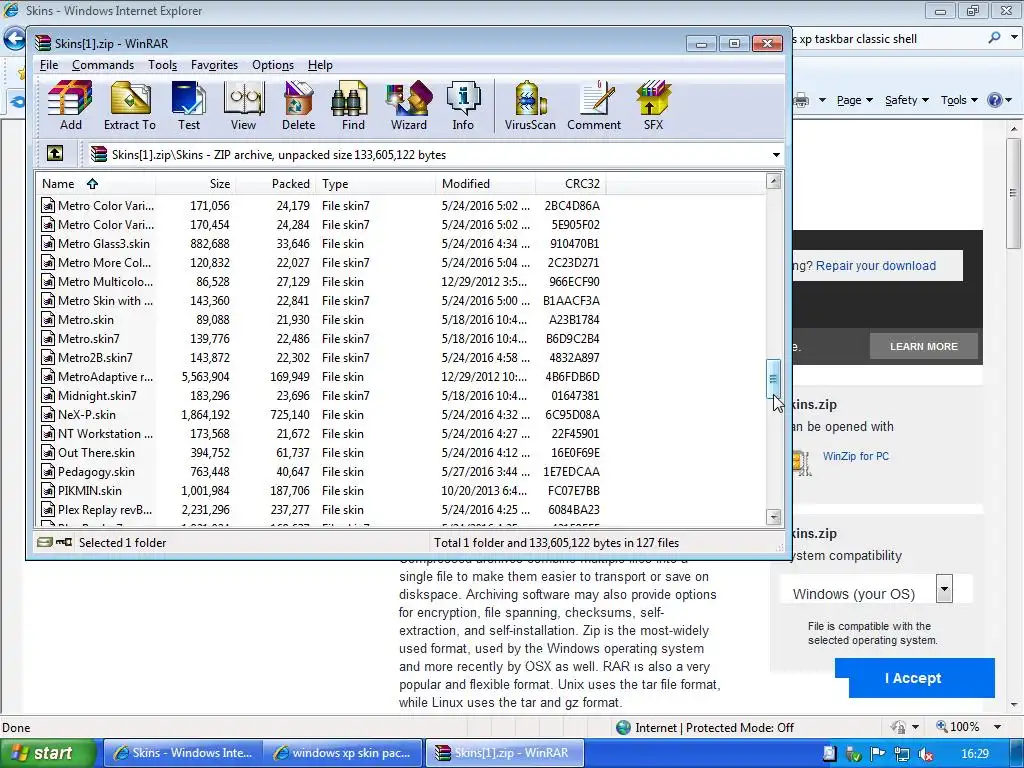This screenshot has height=768, width=1024.
Task: Sort file list by Size column
Action: point(195,184)
